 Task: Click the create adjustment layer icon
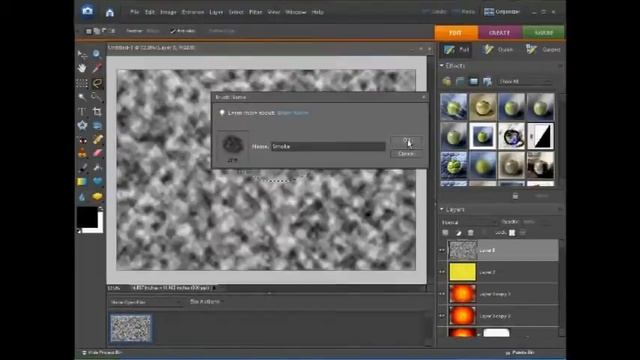(x=458, y=233)
